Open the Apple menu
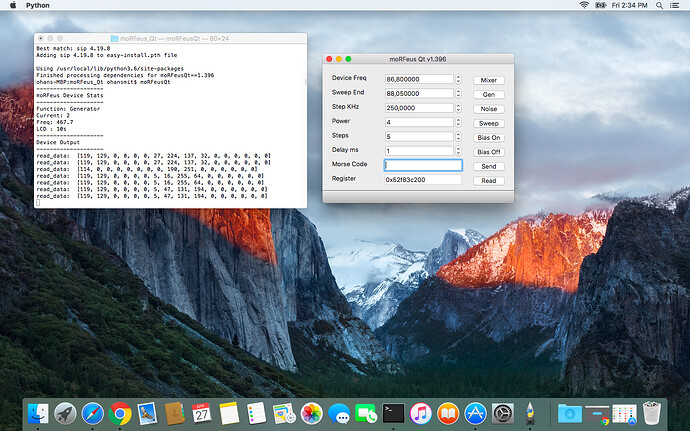The width and height of the screenshot is (690, 431). point(13,5)
